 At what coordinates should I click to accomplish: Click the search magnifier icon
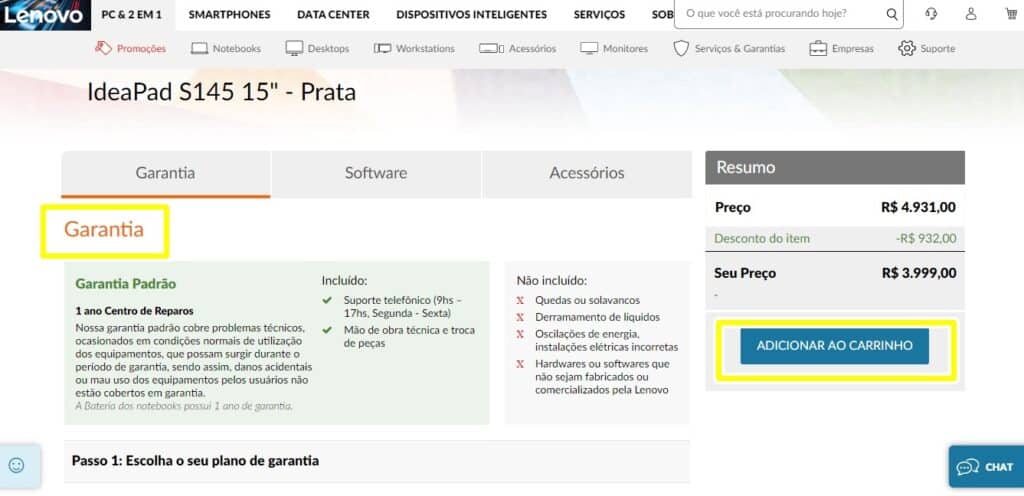(891, 14)
